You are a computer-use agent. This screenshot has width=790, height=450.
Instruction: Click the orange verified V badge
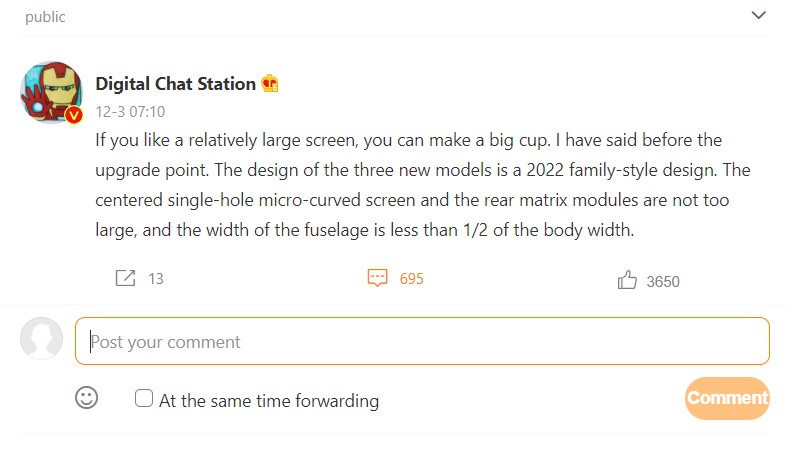74,116
